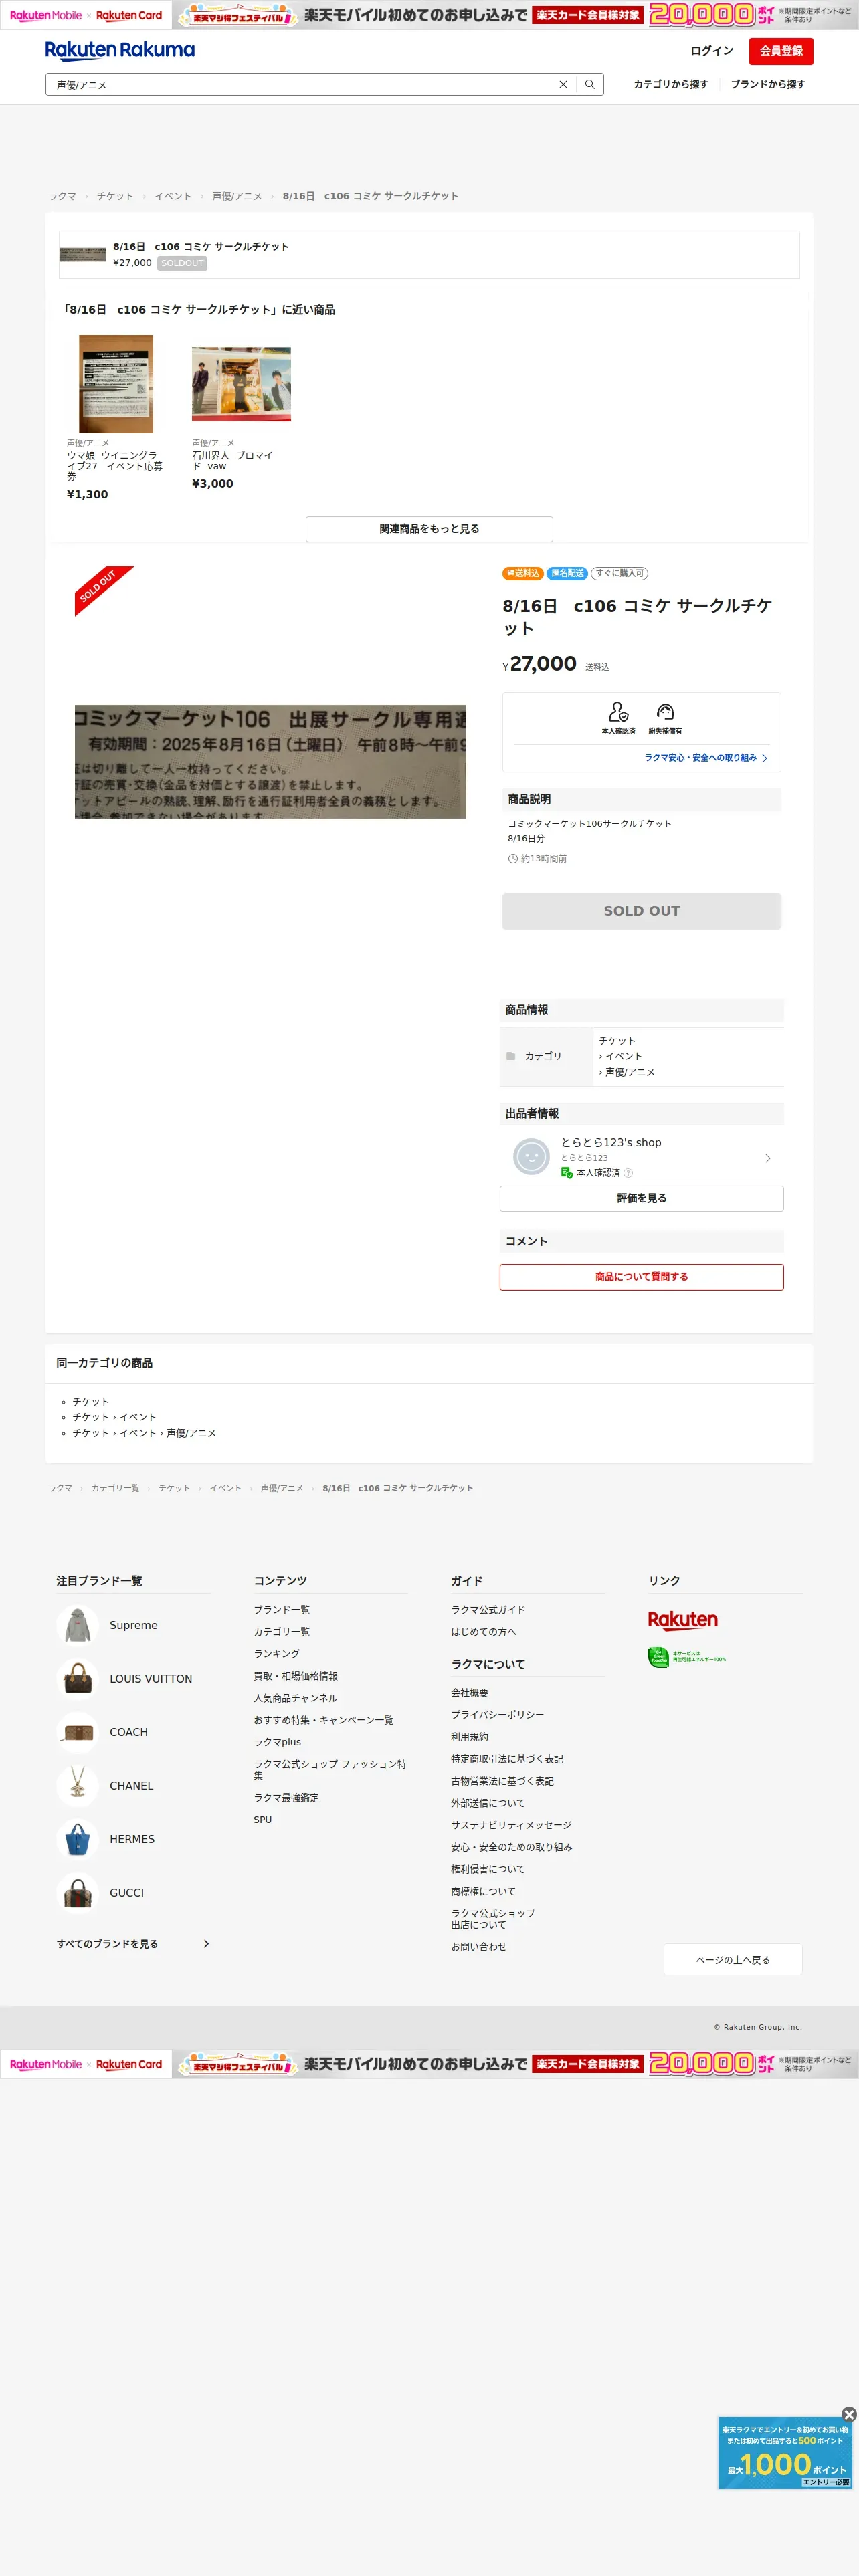859x2576 pixels.
Task: Click 声優/アニメ in the category info
Action: point(629,1072)
